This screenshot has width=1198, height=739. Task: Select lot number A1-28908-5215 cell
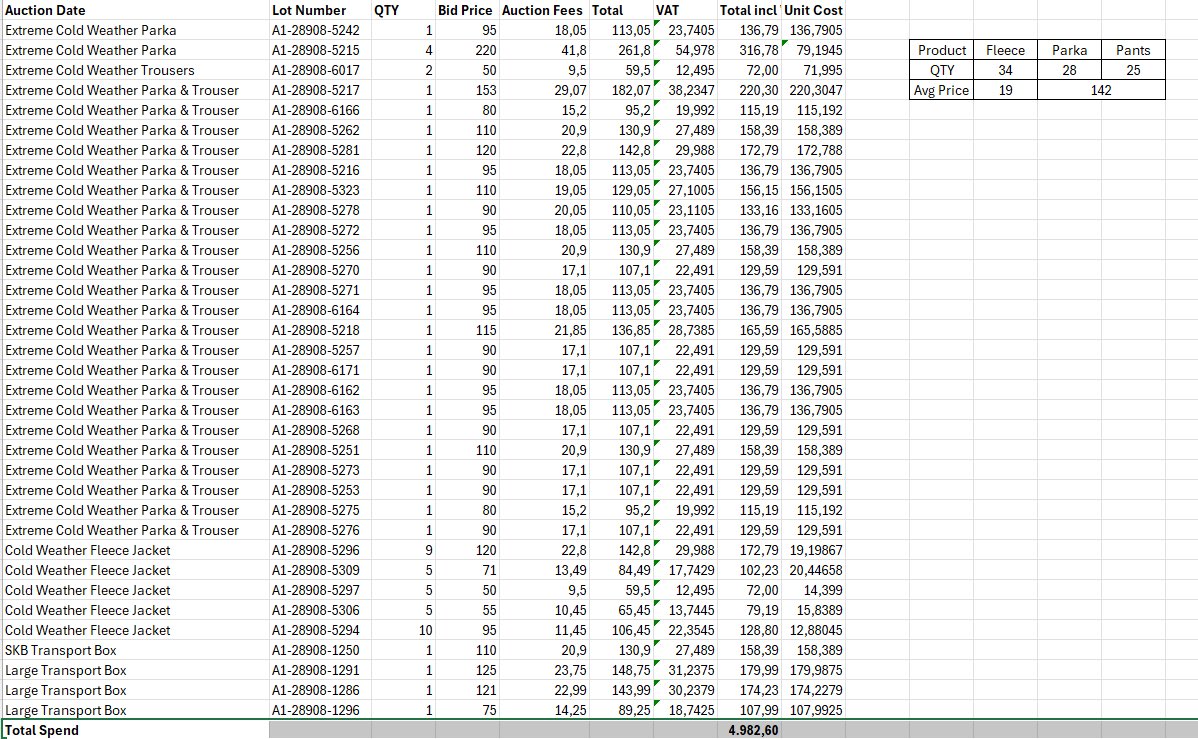click(320, 50)
